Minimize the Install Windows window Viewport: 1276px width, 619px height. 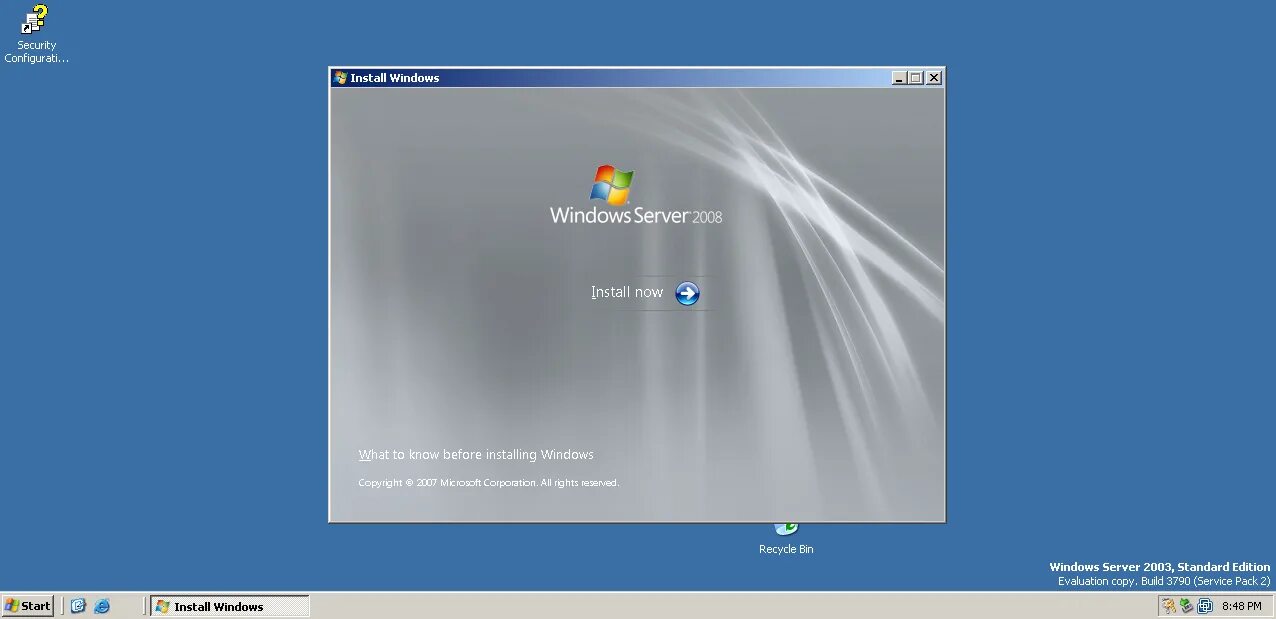899,78
